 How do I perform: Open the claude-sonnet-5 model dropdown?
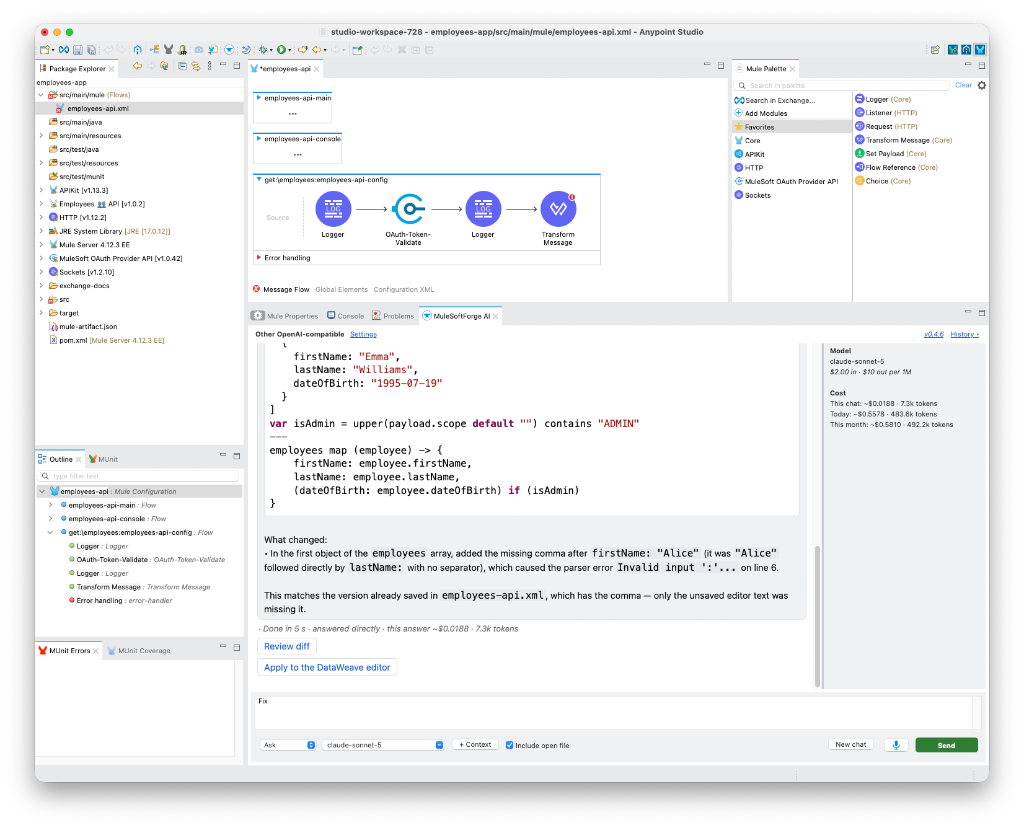(x=383, y=745)
